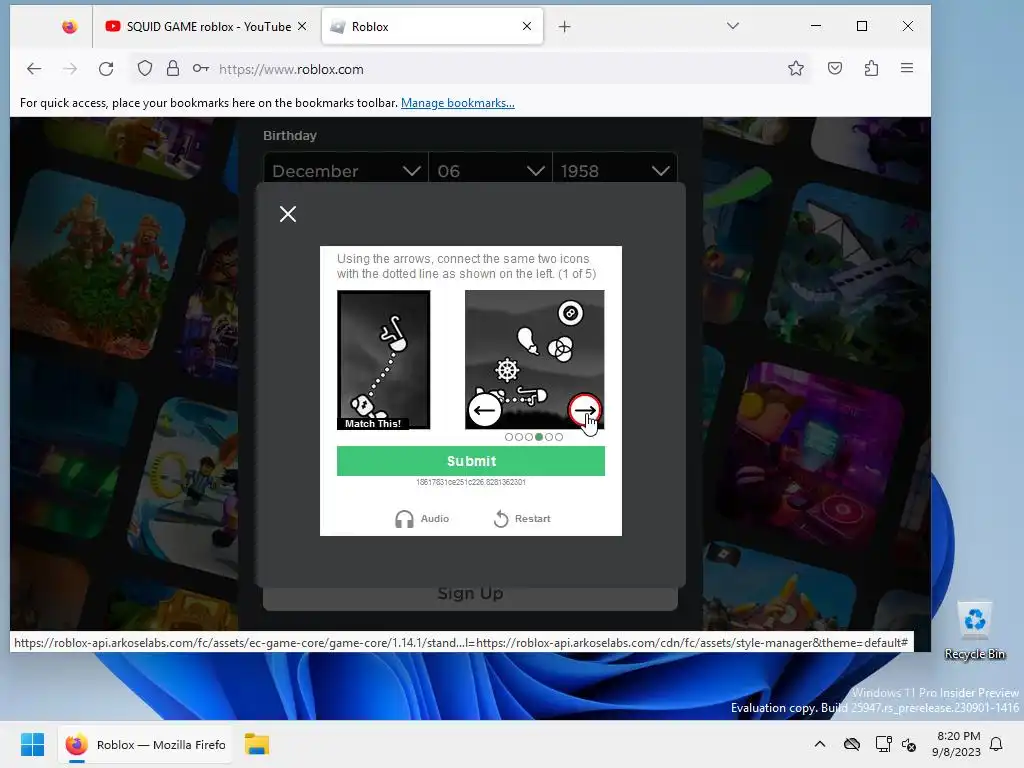1024x768 pixels.
Task: Open the Windows Start menu
Action: coord(32,744)
